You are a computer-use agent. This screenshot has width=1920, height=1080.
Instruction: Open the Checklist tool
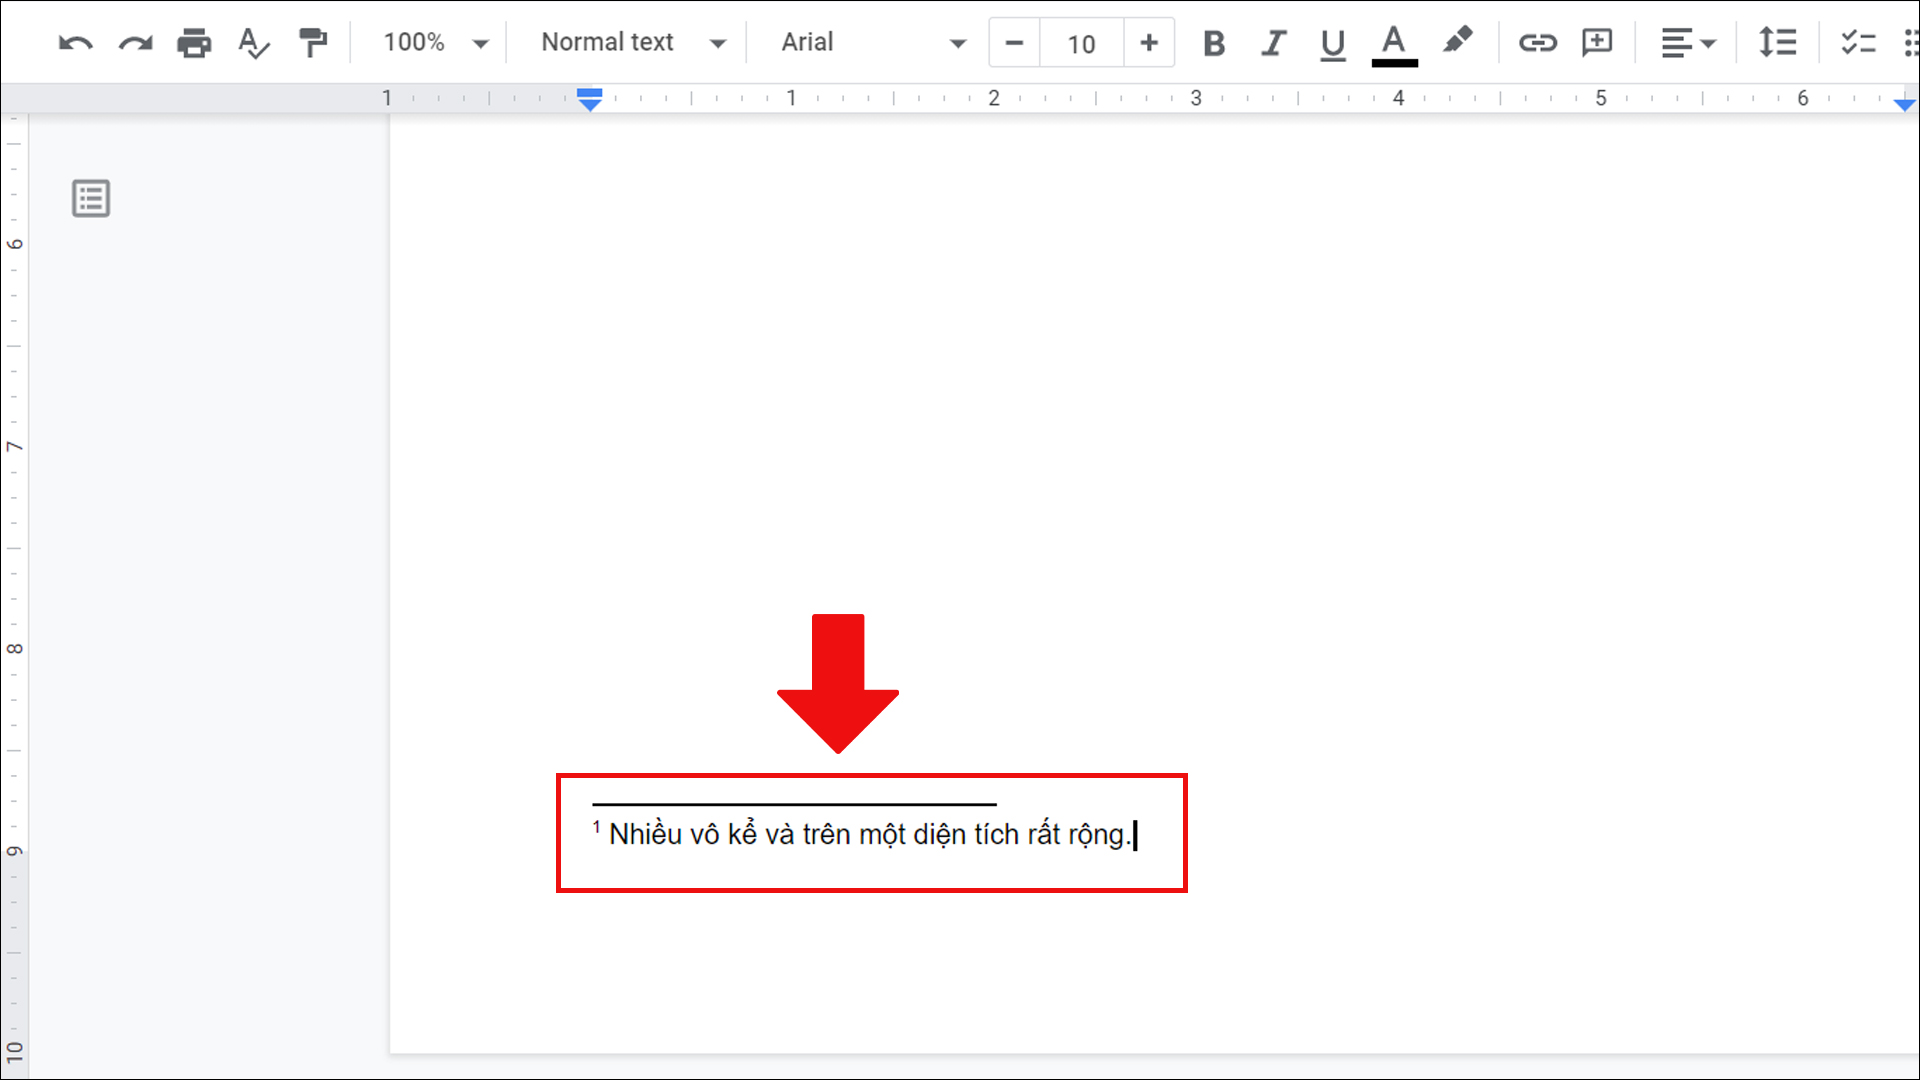tap(1858, 43)
